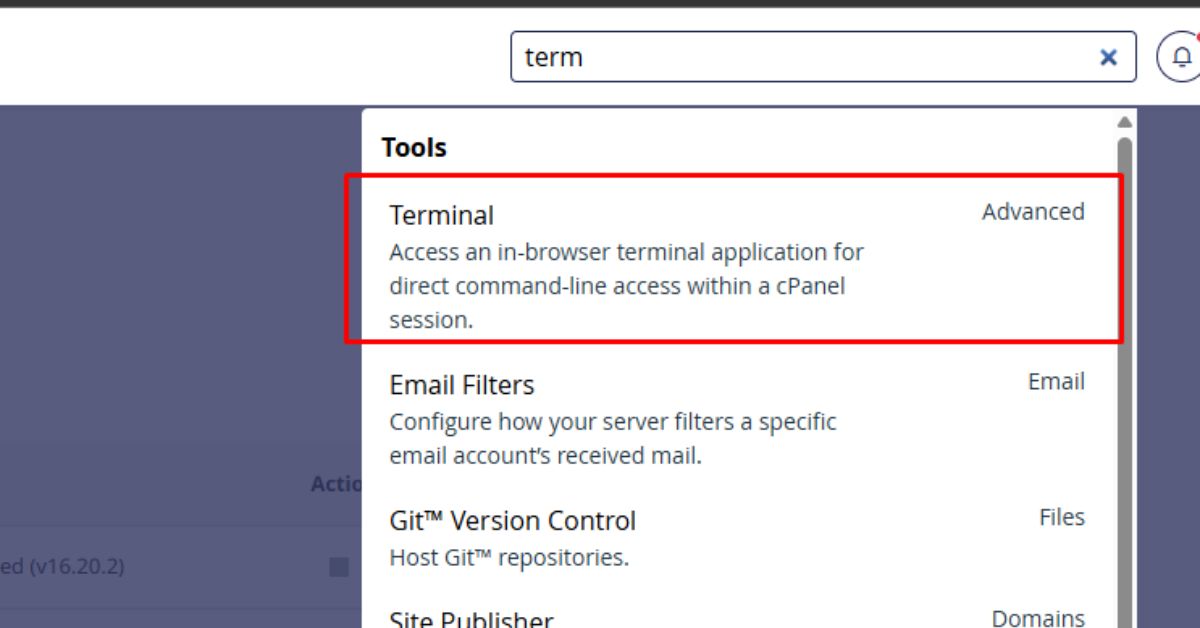1200x628 pixels.
Task: Open the notifications bell
Action: click(x=1180, y=58)
